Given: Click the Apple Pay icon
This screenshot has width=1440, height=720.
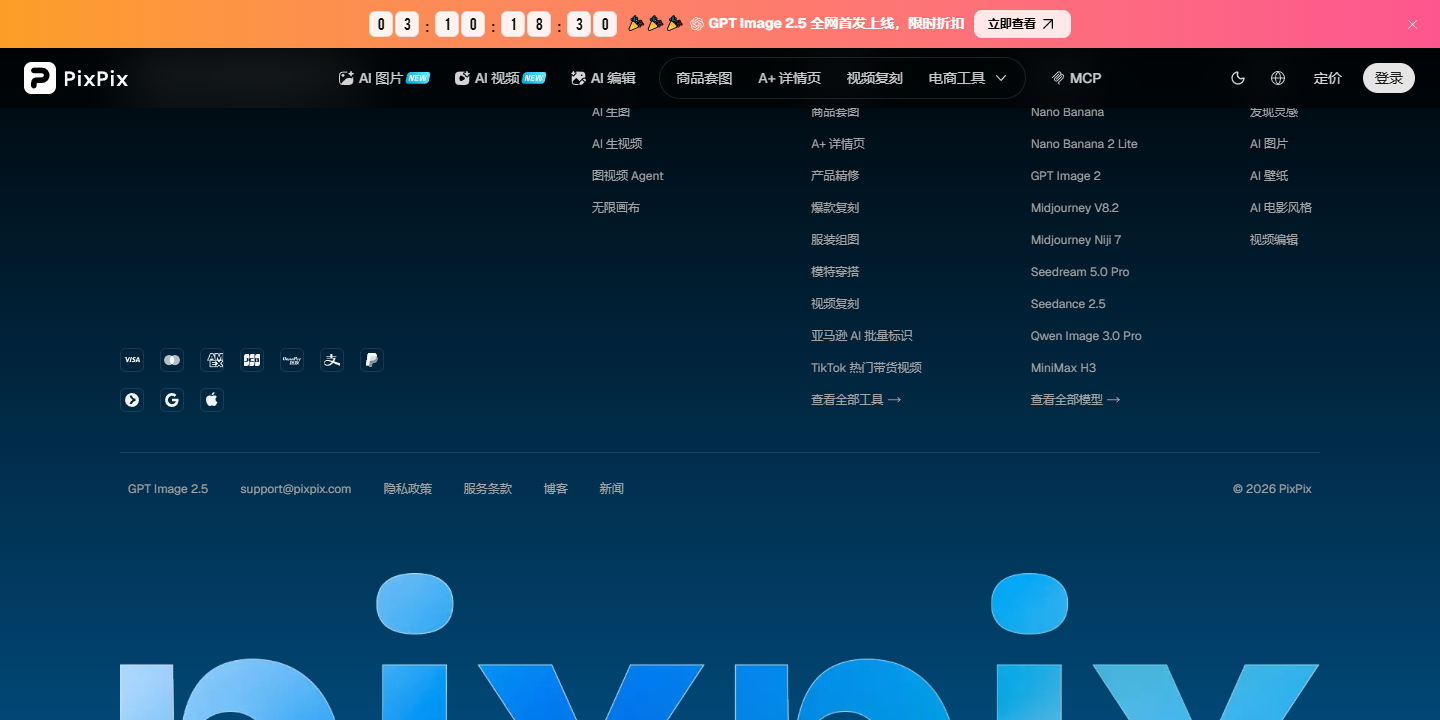Looking at the screenshot, I should coord(212,400).
